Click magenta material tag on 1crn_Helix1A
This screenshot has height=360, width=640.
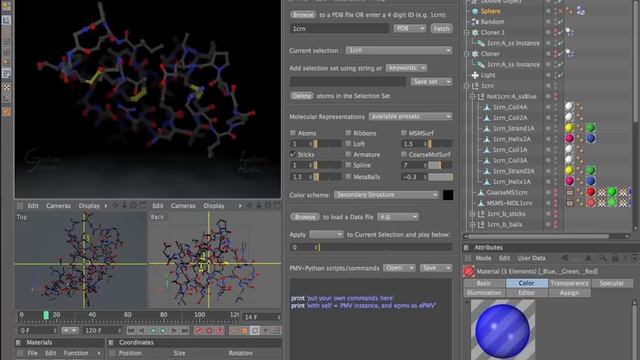569,181
